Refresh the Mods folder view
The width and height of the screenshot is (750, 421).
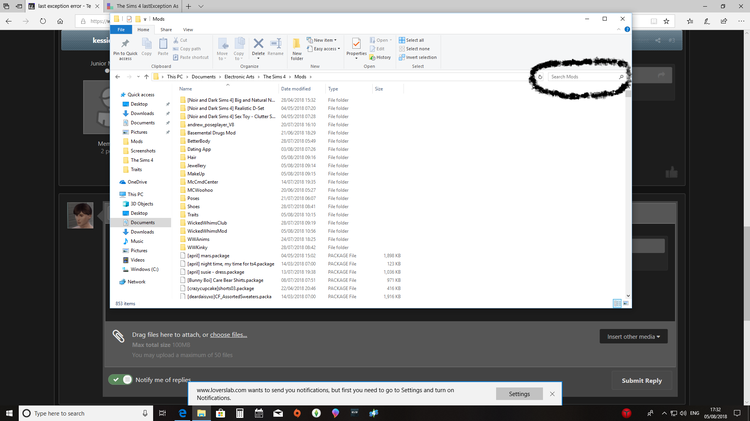click(x=540, y=77)
